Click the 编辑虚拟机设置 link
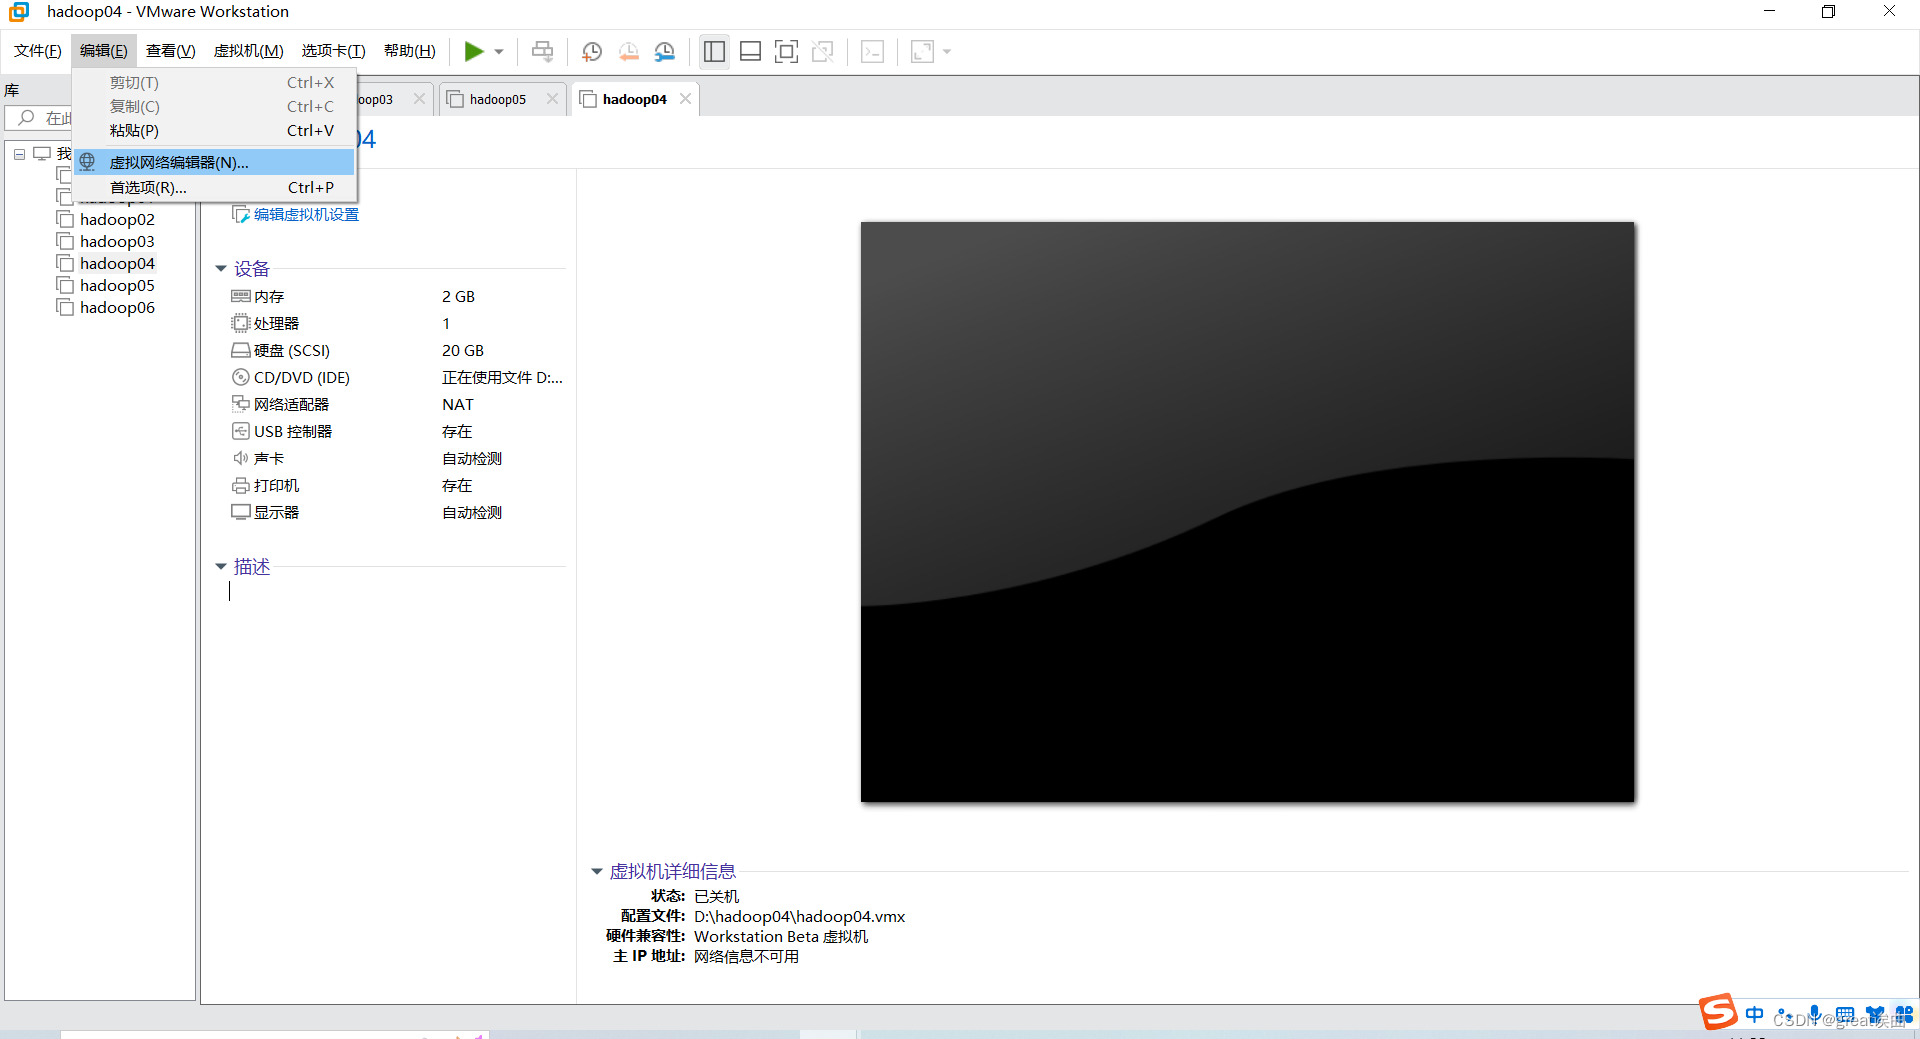This screenshot has width=1920, height=1039. pyautogui.click(x=306, y=215)
